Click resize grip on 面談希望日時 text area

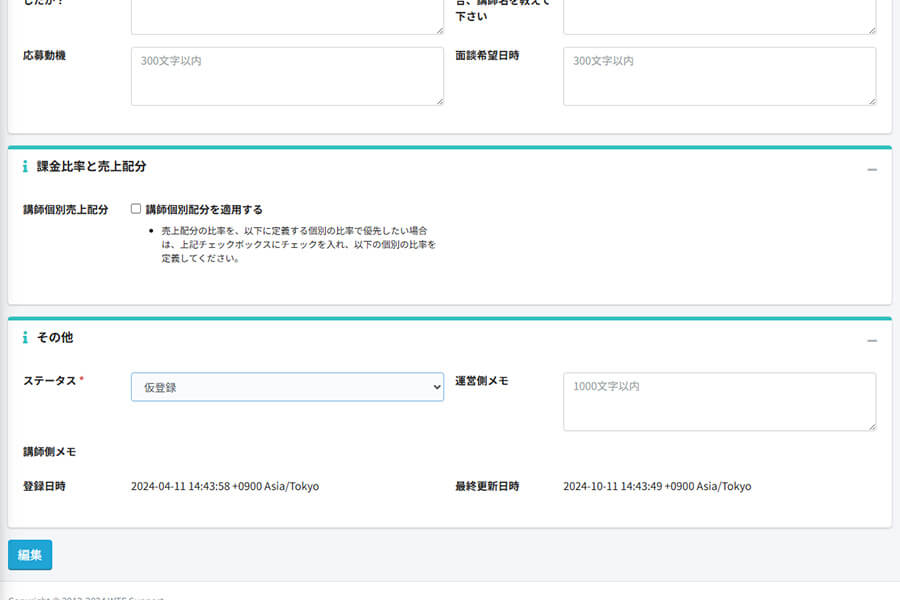870,100
